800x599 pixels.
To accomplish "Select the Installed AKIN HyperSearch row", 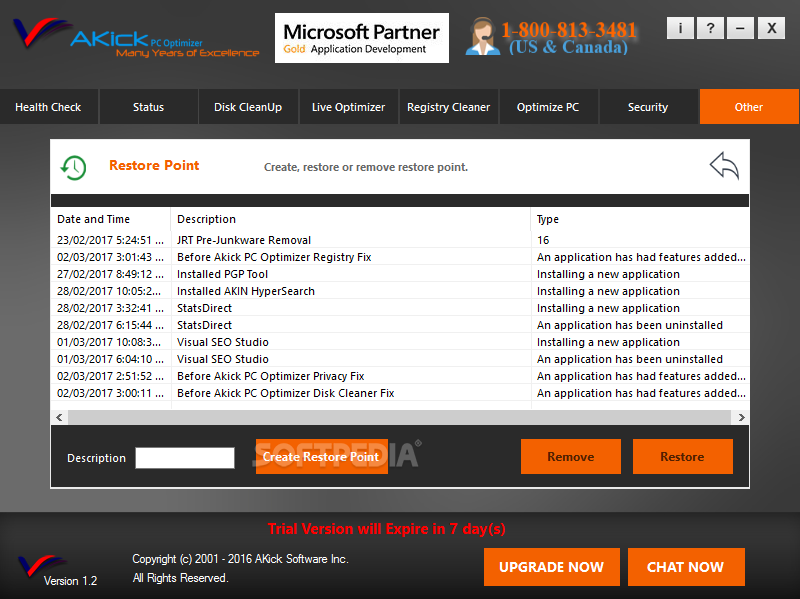I will tap(399, 291).
